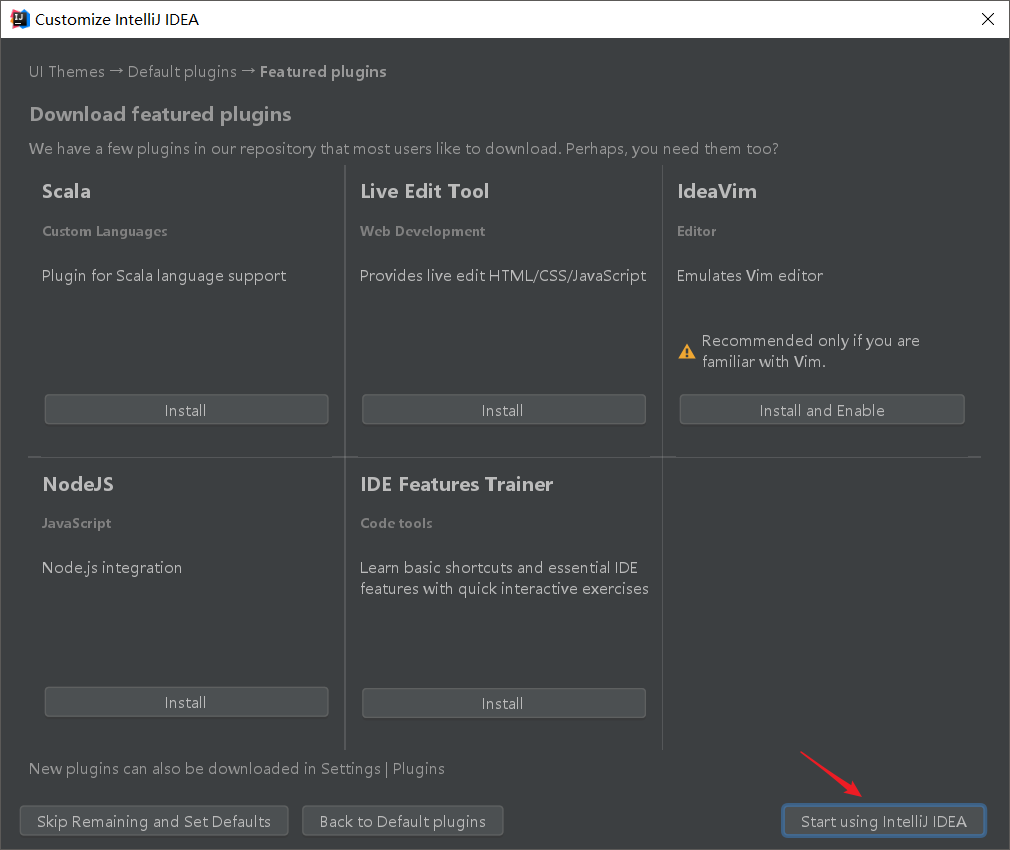
Task: Click the Code tools category label
Action: click(396, 524)
